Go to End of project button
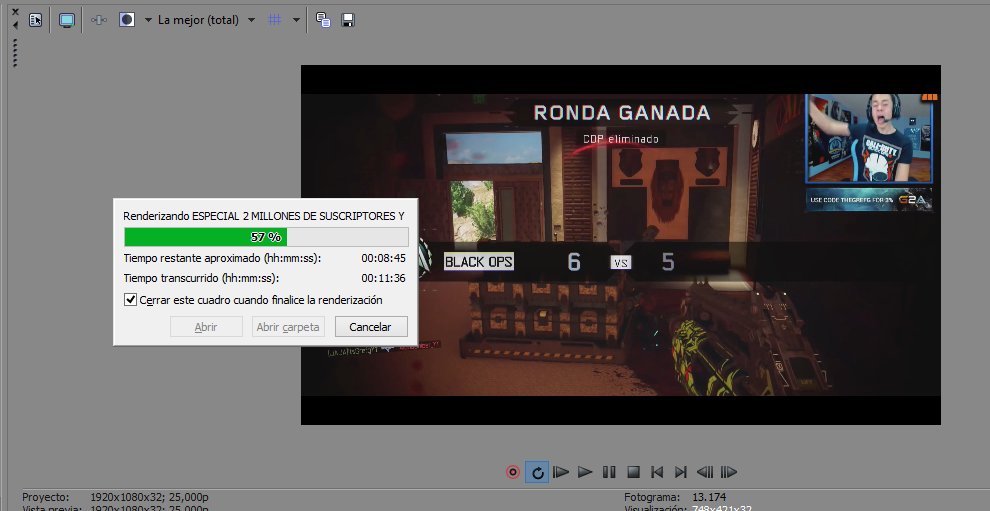990x511 pixels. coord(681,472)
